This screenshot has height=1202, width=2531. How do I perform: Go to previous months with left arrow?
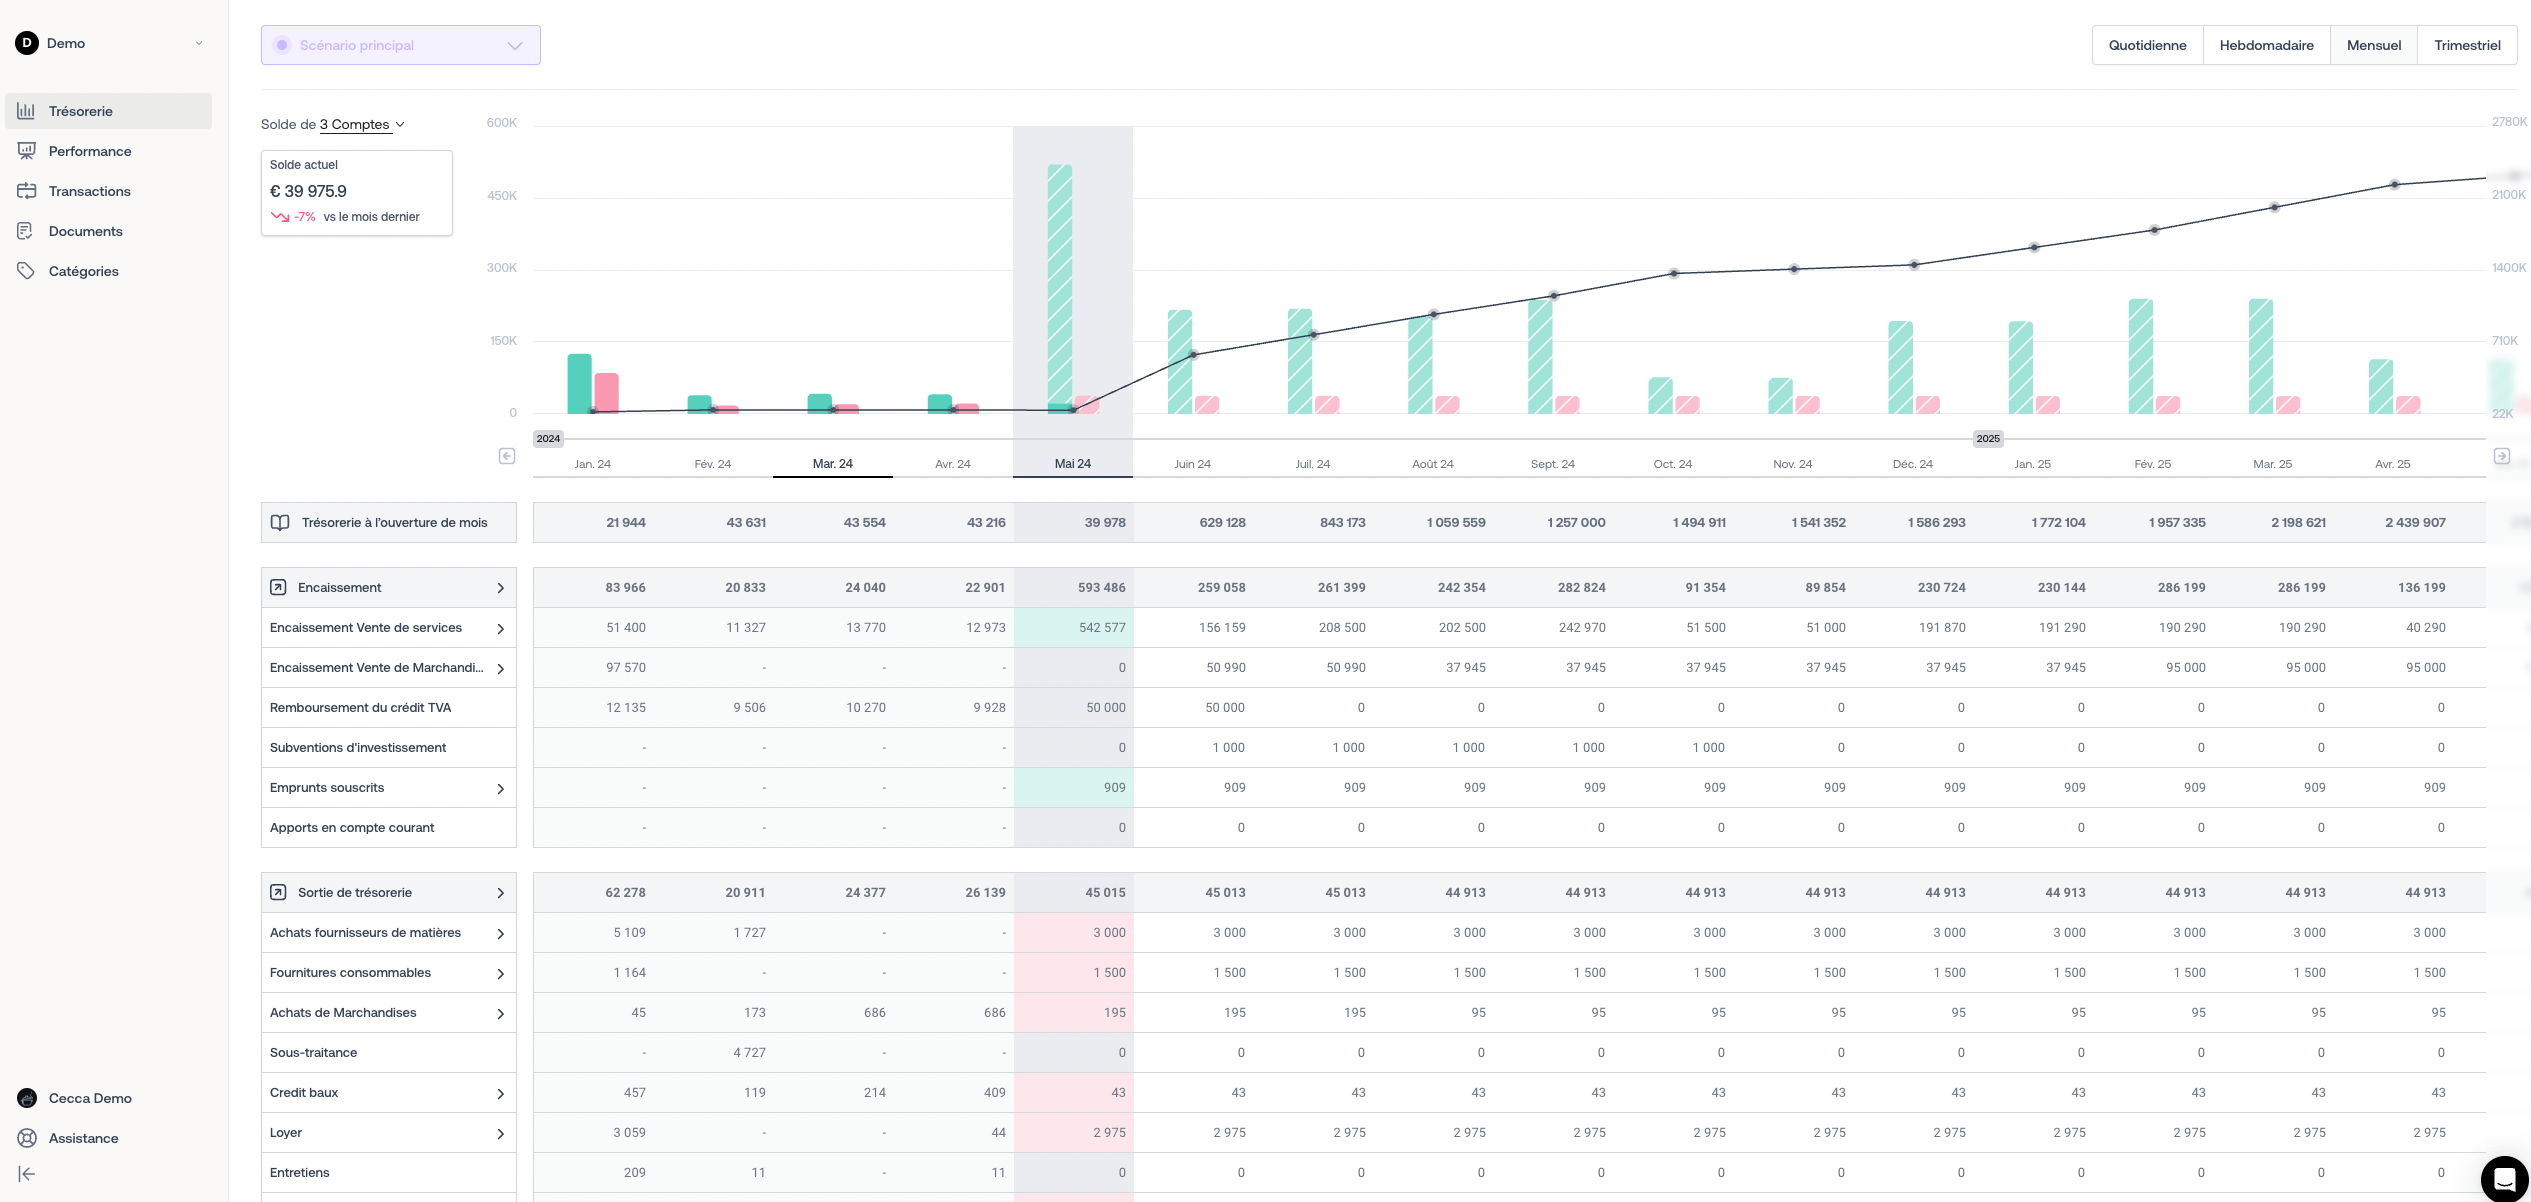click(x=507, y=456)
